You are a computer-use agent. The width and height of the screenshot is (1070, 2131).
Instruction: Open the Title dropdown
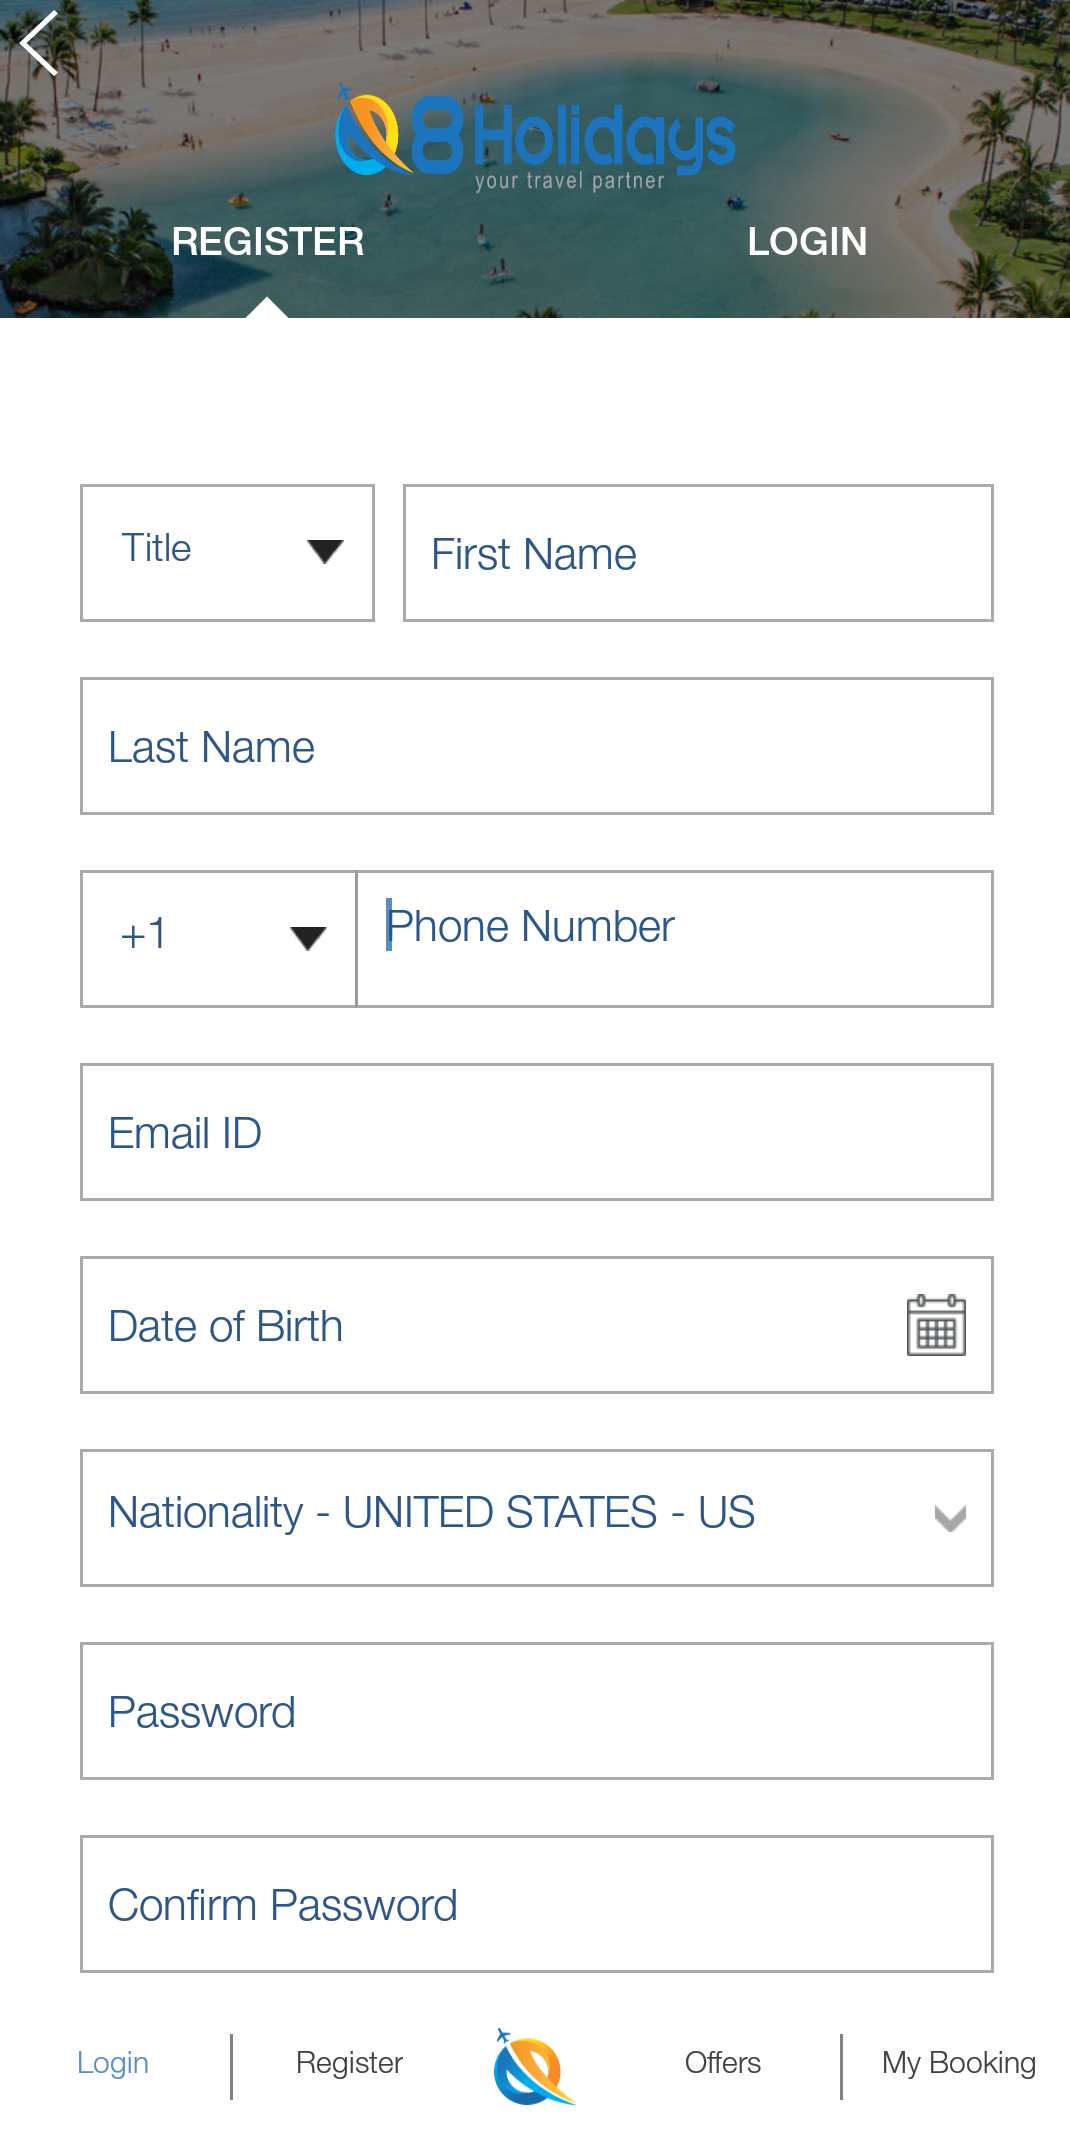(228, 553)
